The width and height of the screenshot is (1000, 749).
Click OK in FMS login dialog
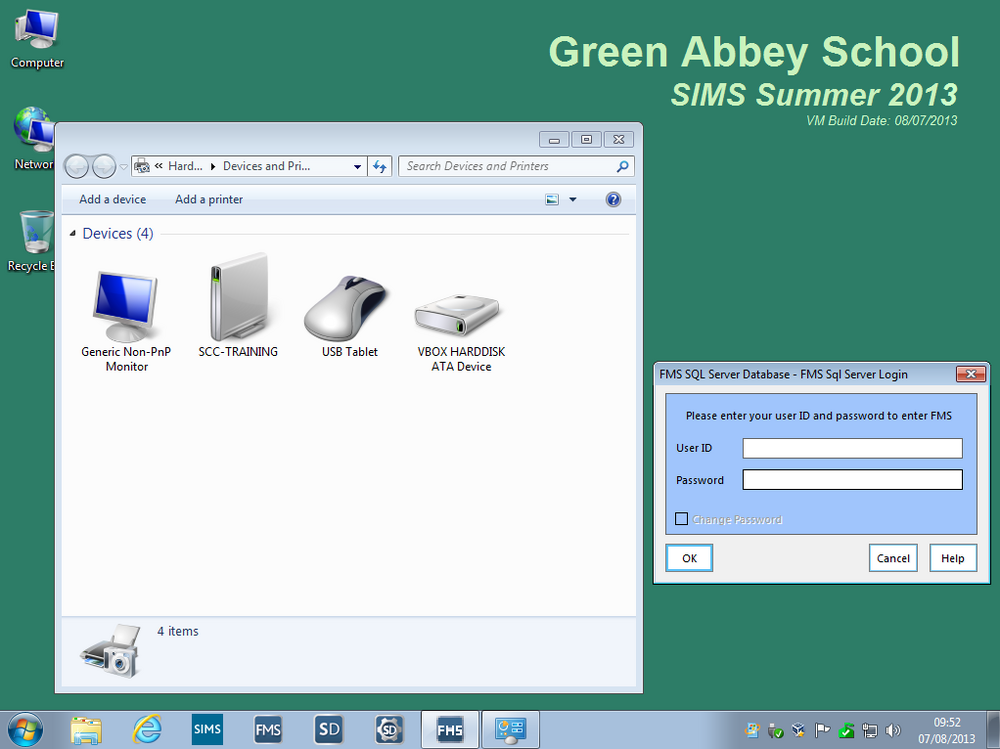[689, 558]
